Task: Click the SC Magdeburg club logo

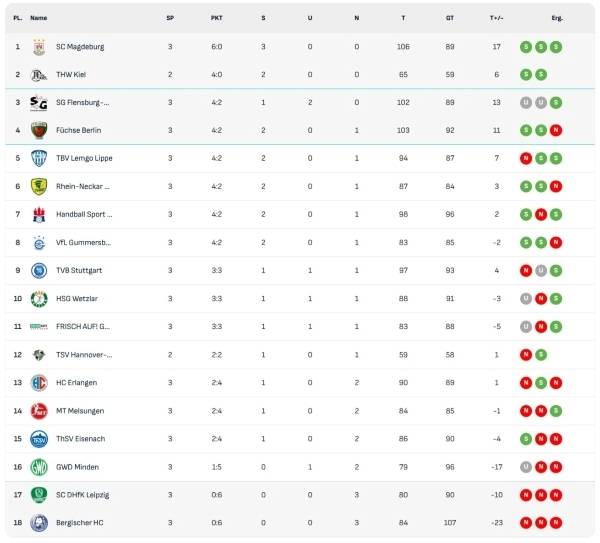Action: coord(39,47)
